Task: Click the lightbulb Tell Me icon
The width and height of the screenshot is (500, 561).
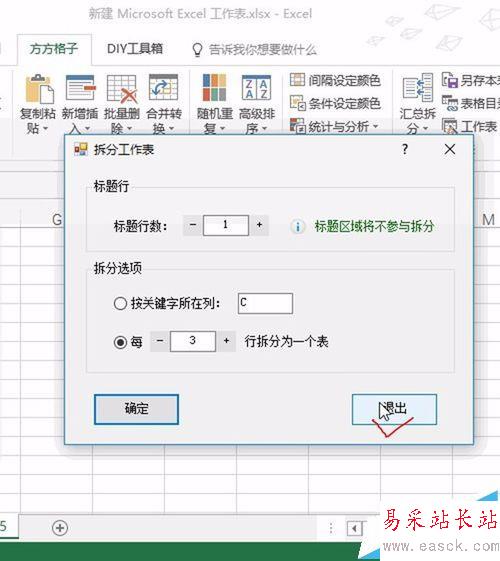Action: click(x=197, y=50)
